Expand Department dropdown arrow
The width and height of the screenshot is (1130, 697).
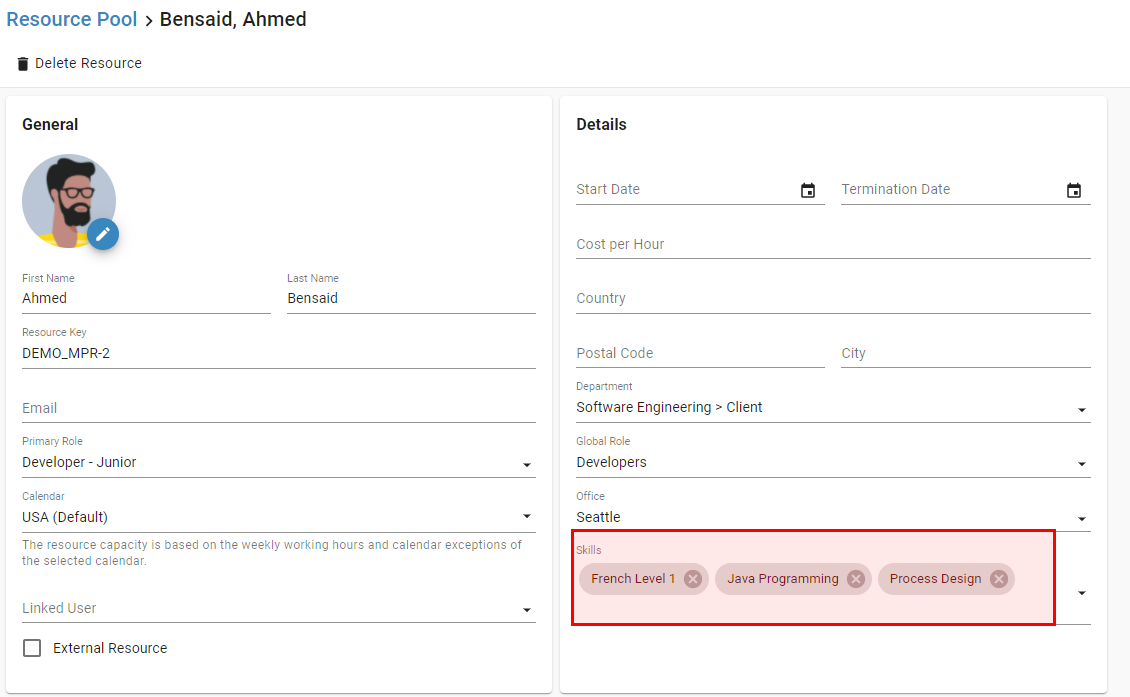pyautogui.click(x=1082, y=409)
